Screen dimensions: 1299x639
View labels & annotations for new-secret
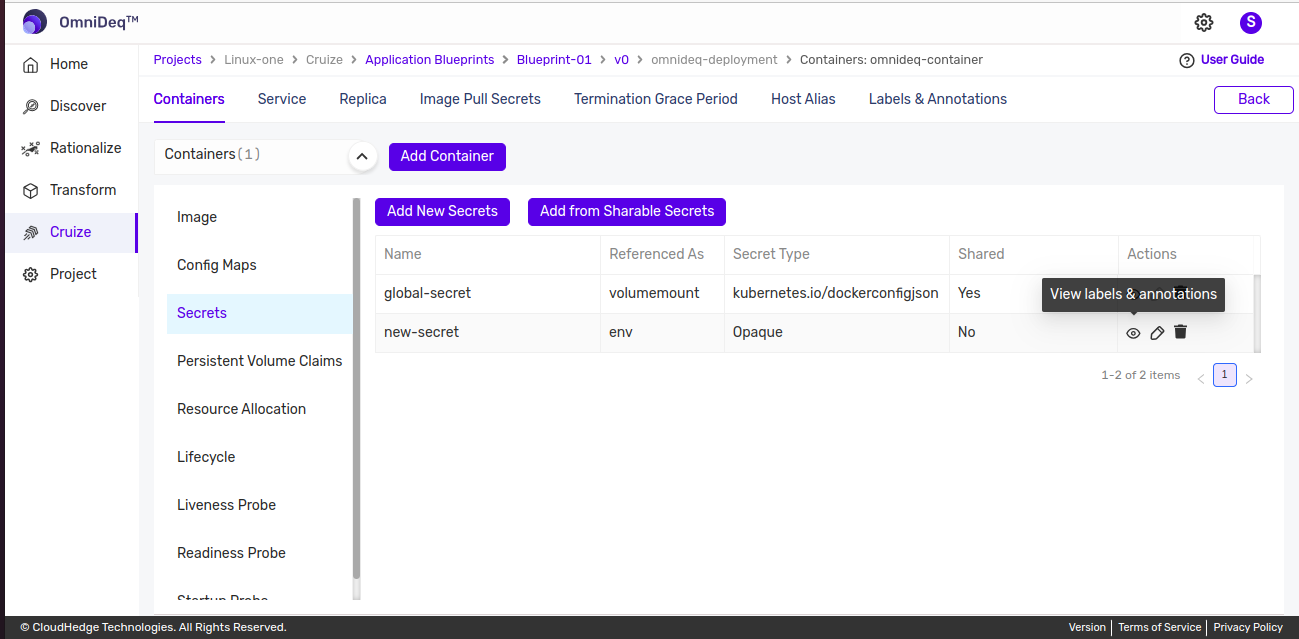[x=1133, y=333]
